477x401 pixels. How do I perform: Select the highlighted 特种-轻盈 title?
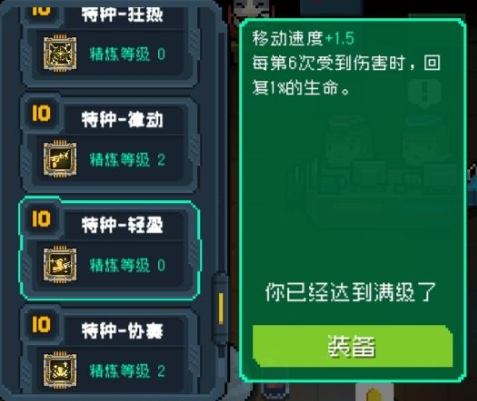(122, 225)
